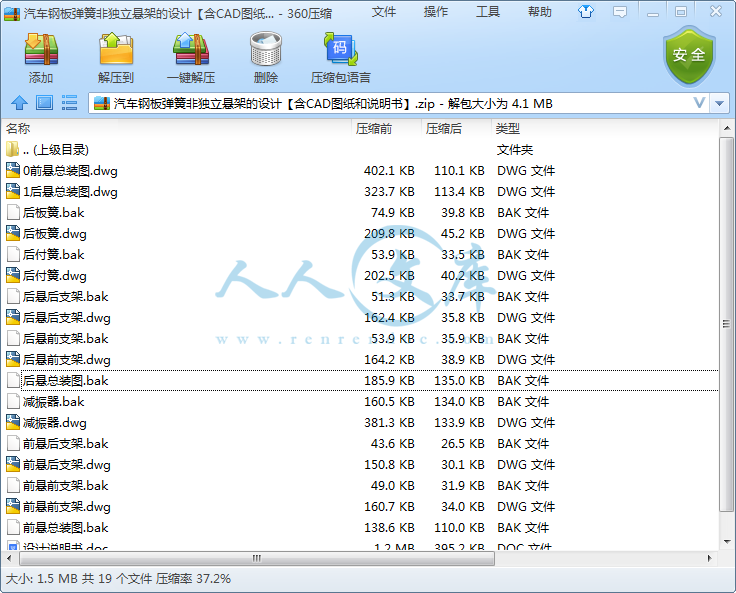Click the 160.7 KB size cell
This screenshot has height=593, width=736.
pos(389,507)
